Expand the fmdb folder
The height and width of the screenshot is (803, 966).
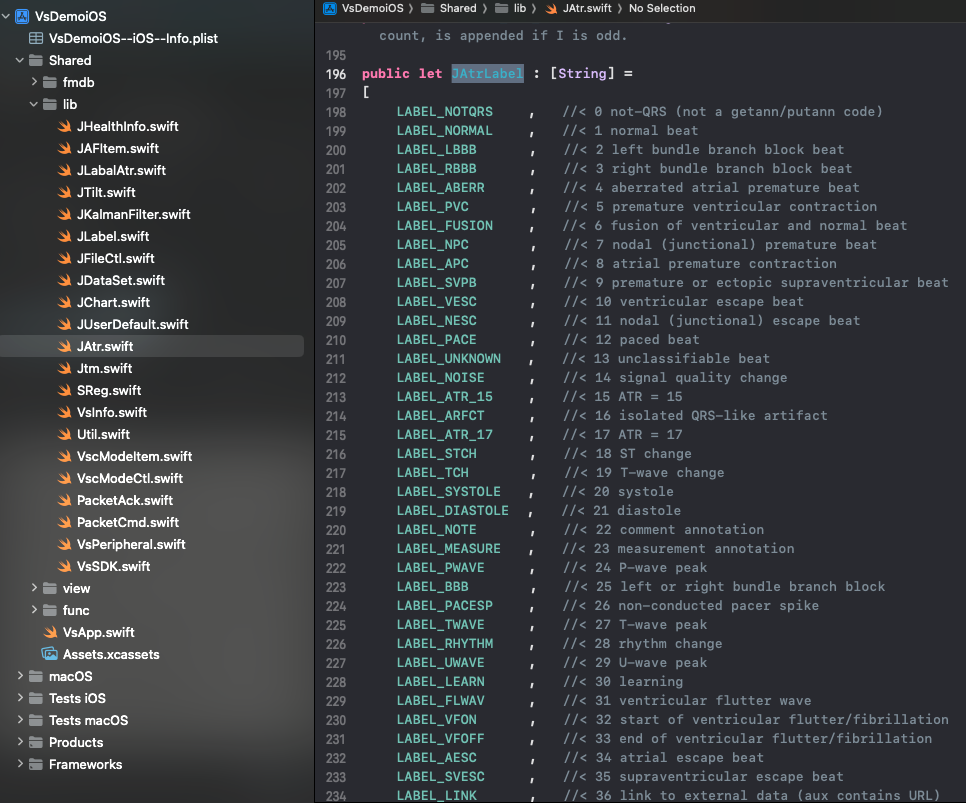[35, 82]
